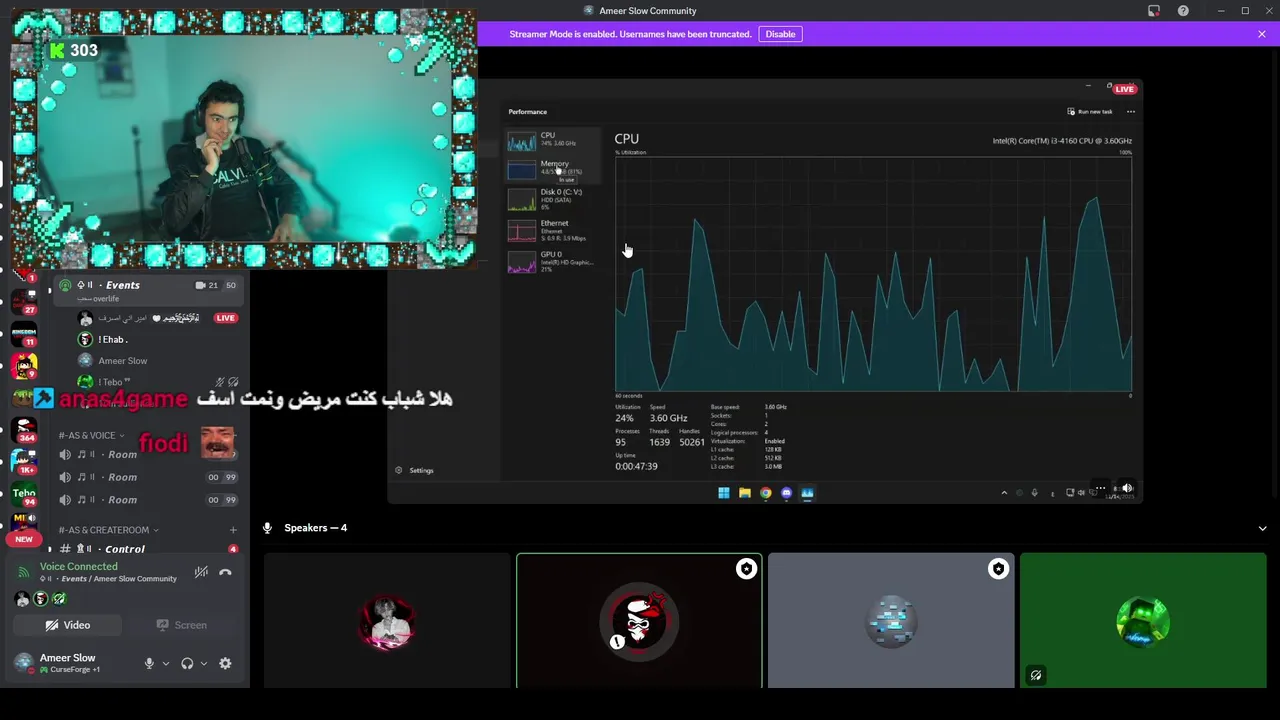This screenshot has height=720, width=1280.
Task: Click the camera icon on Events channel row
Action: pos(200,285)
